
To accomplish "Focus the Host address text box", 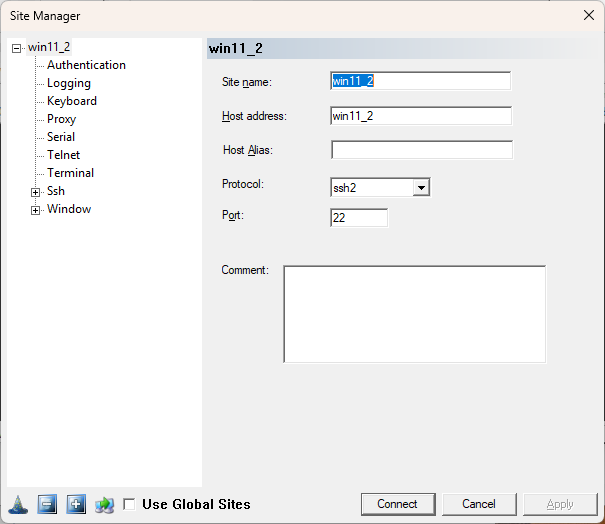I will (420, 116).
